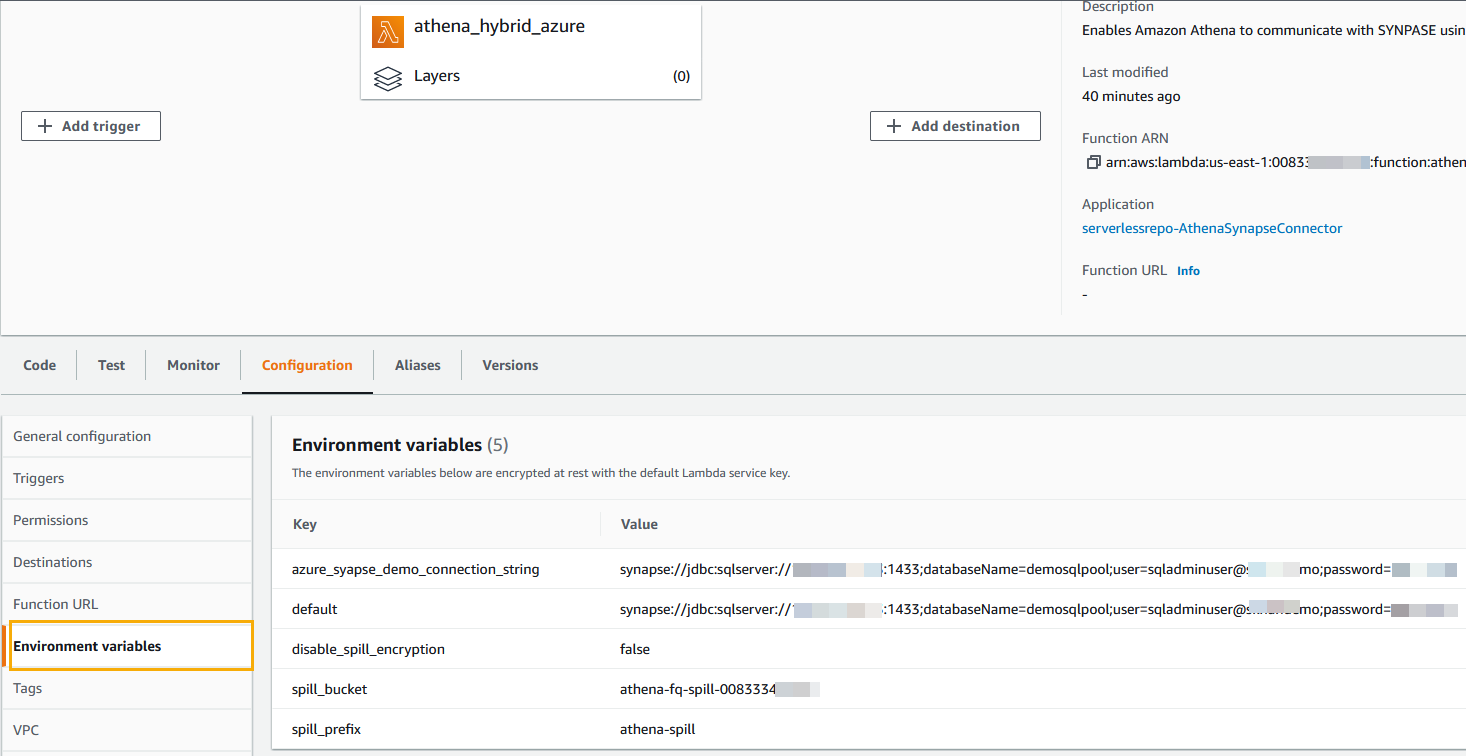Switch to the Test tab
Image resolution: width=1466 pixels, height=756 pixels.
[112, 365]
